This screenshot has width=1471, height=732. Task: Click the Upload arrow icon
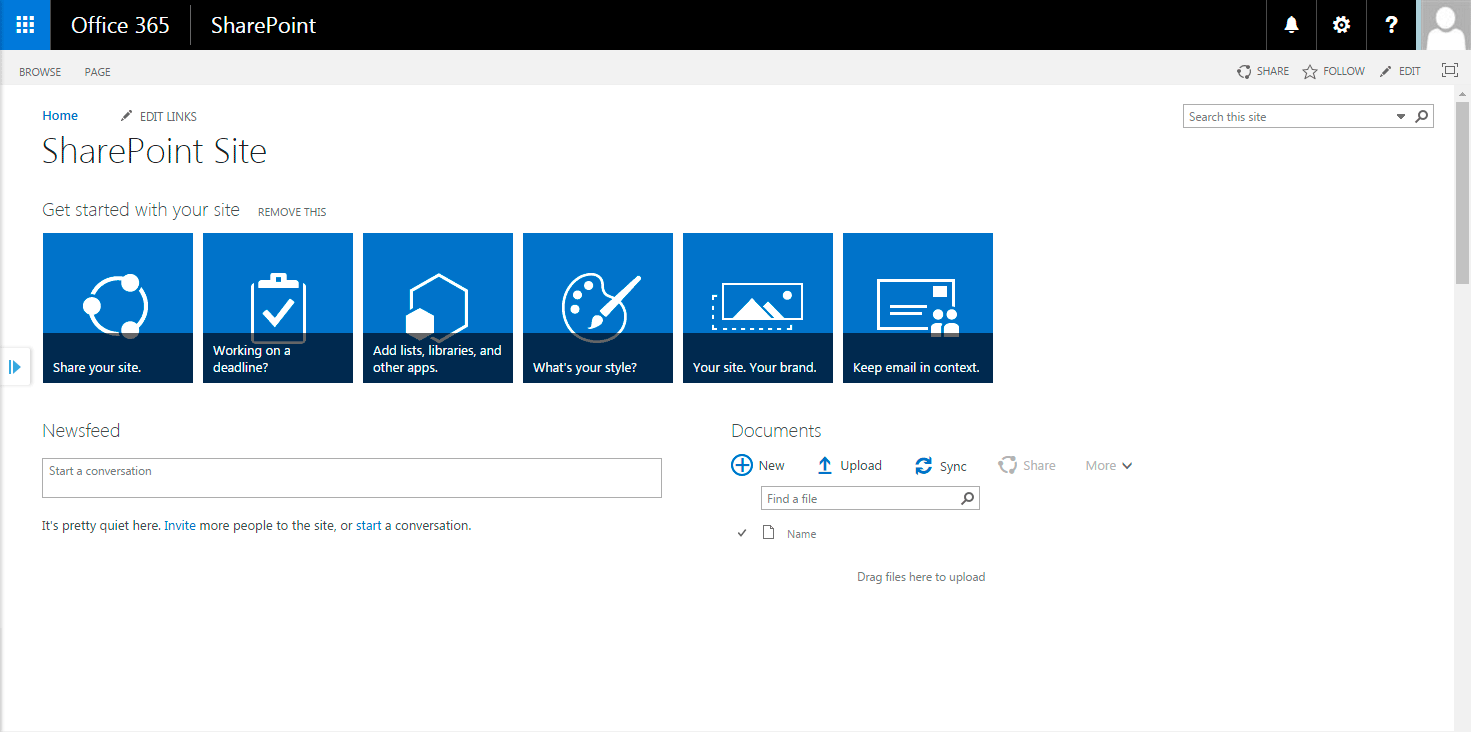825,465
